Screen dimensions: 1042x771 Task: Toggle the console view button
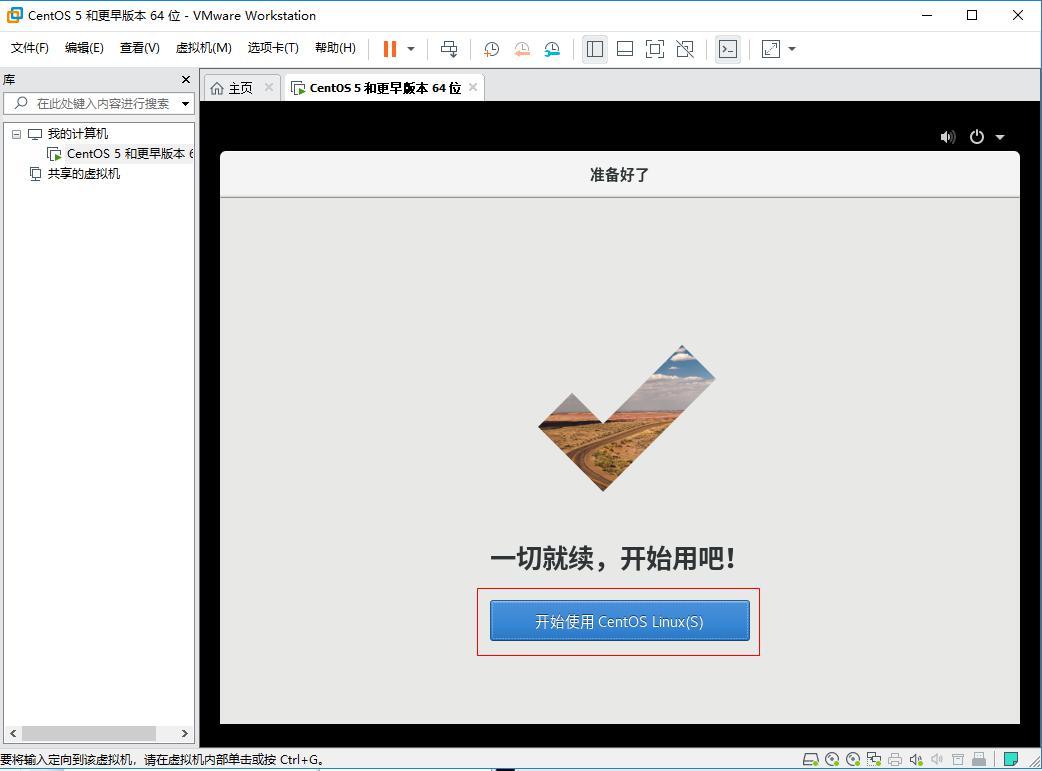coord(728,48)
